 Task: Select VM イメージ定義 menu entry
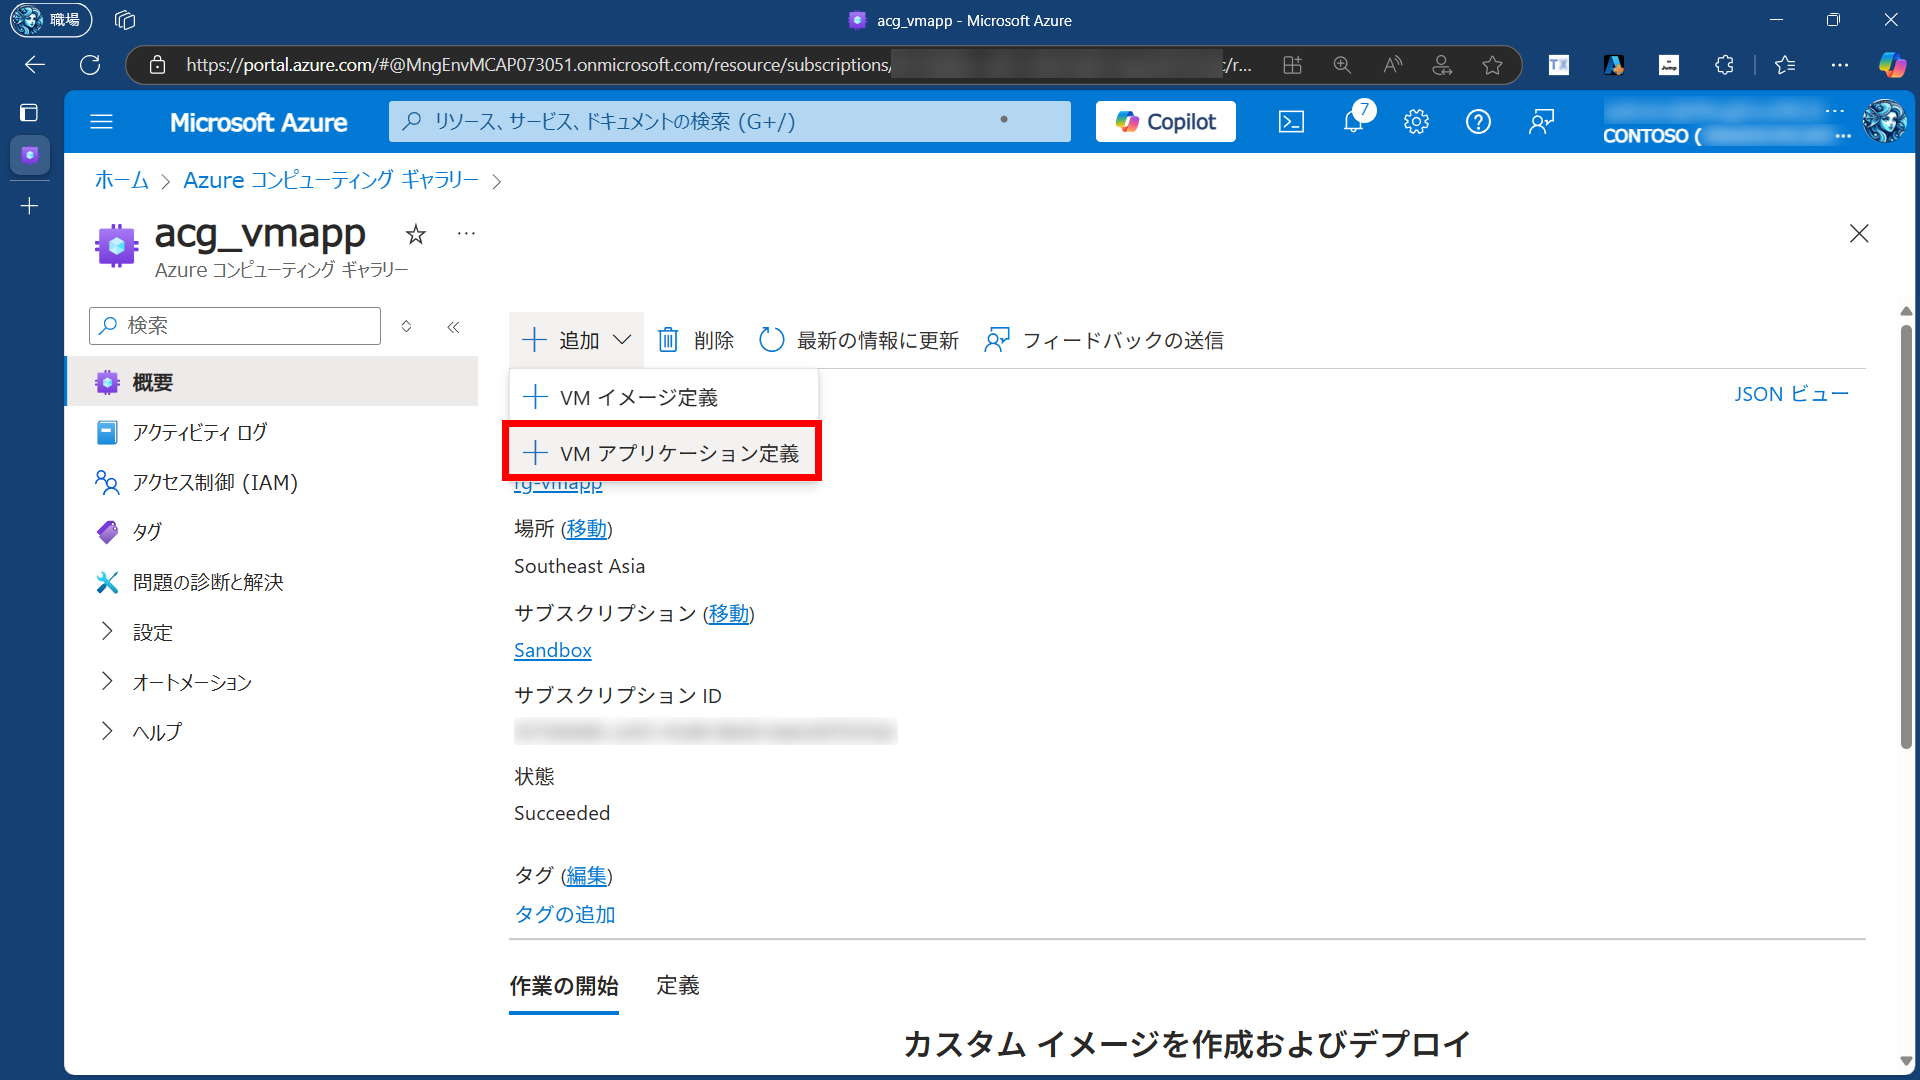point(664,398)
